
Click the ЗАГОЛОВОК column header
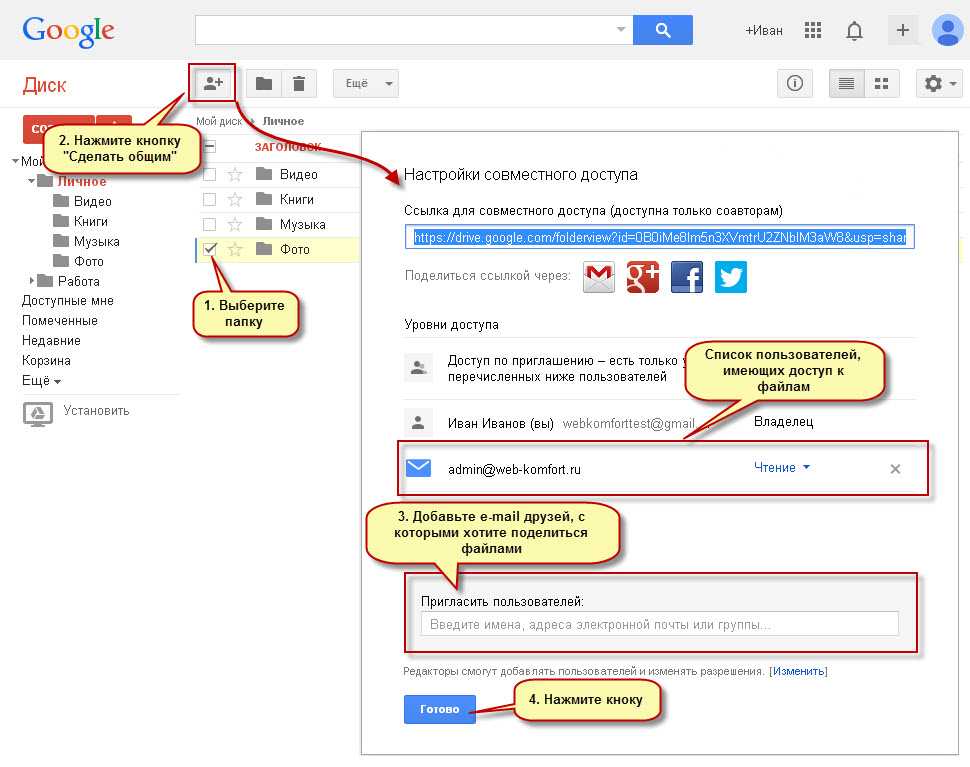[x=288, y=147]
